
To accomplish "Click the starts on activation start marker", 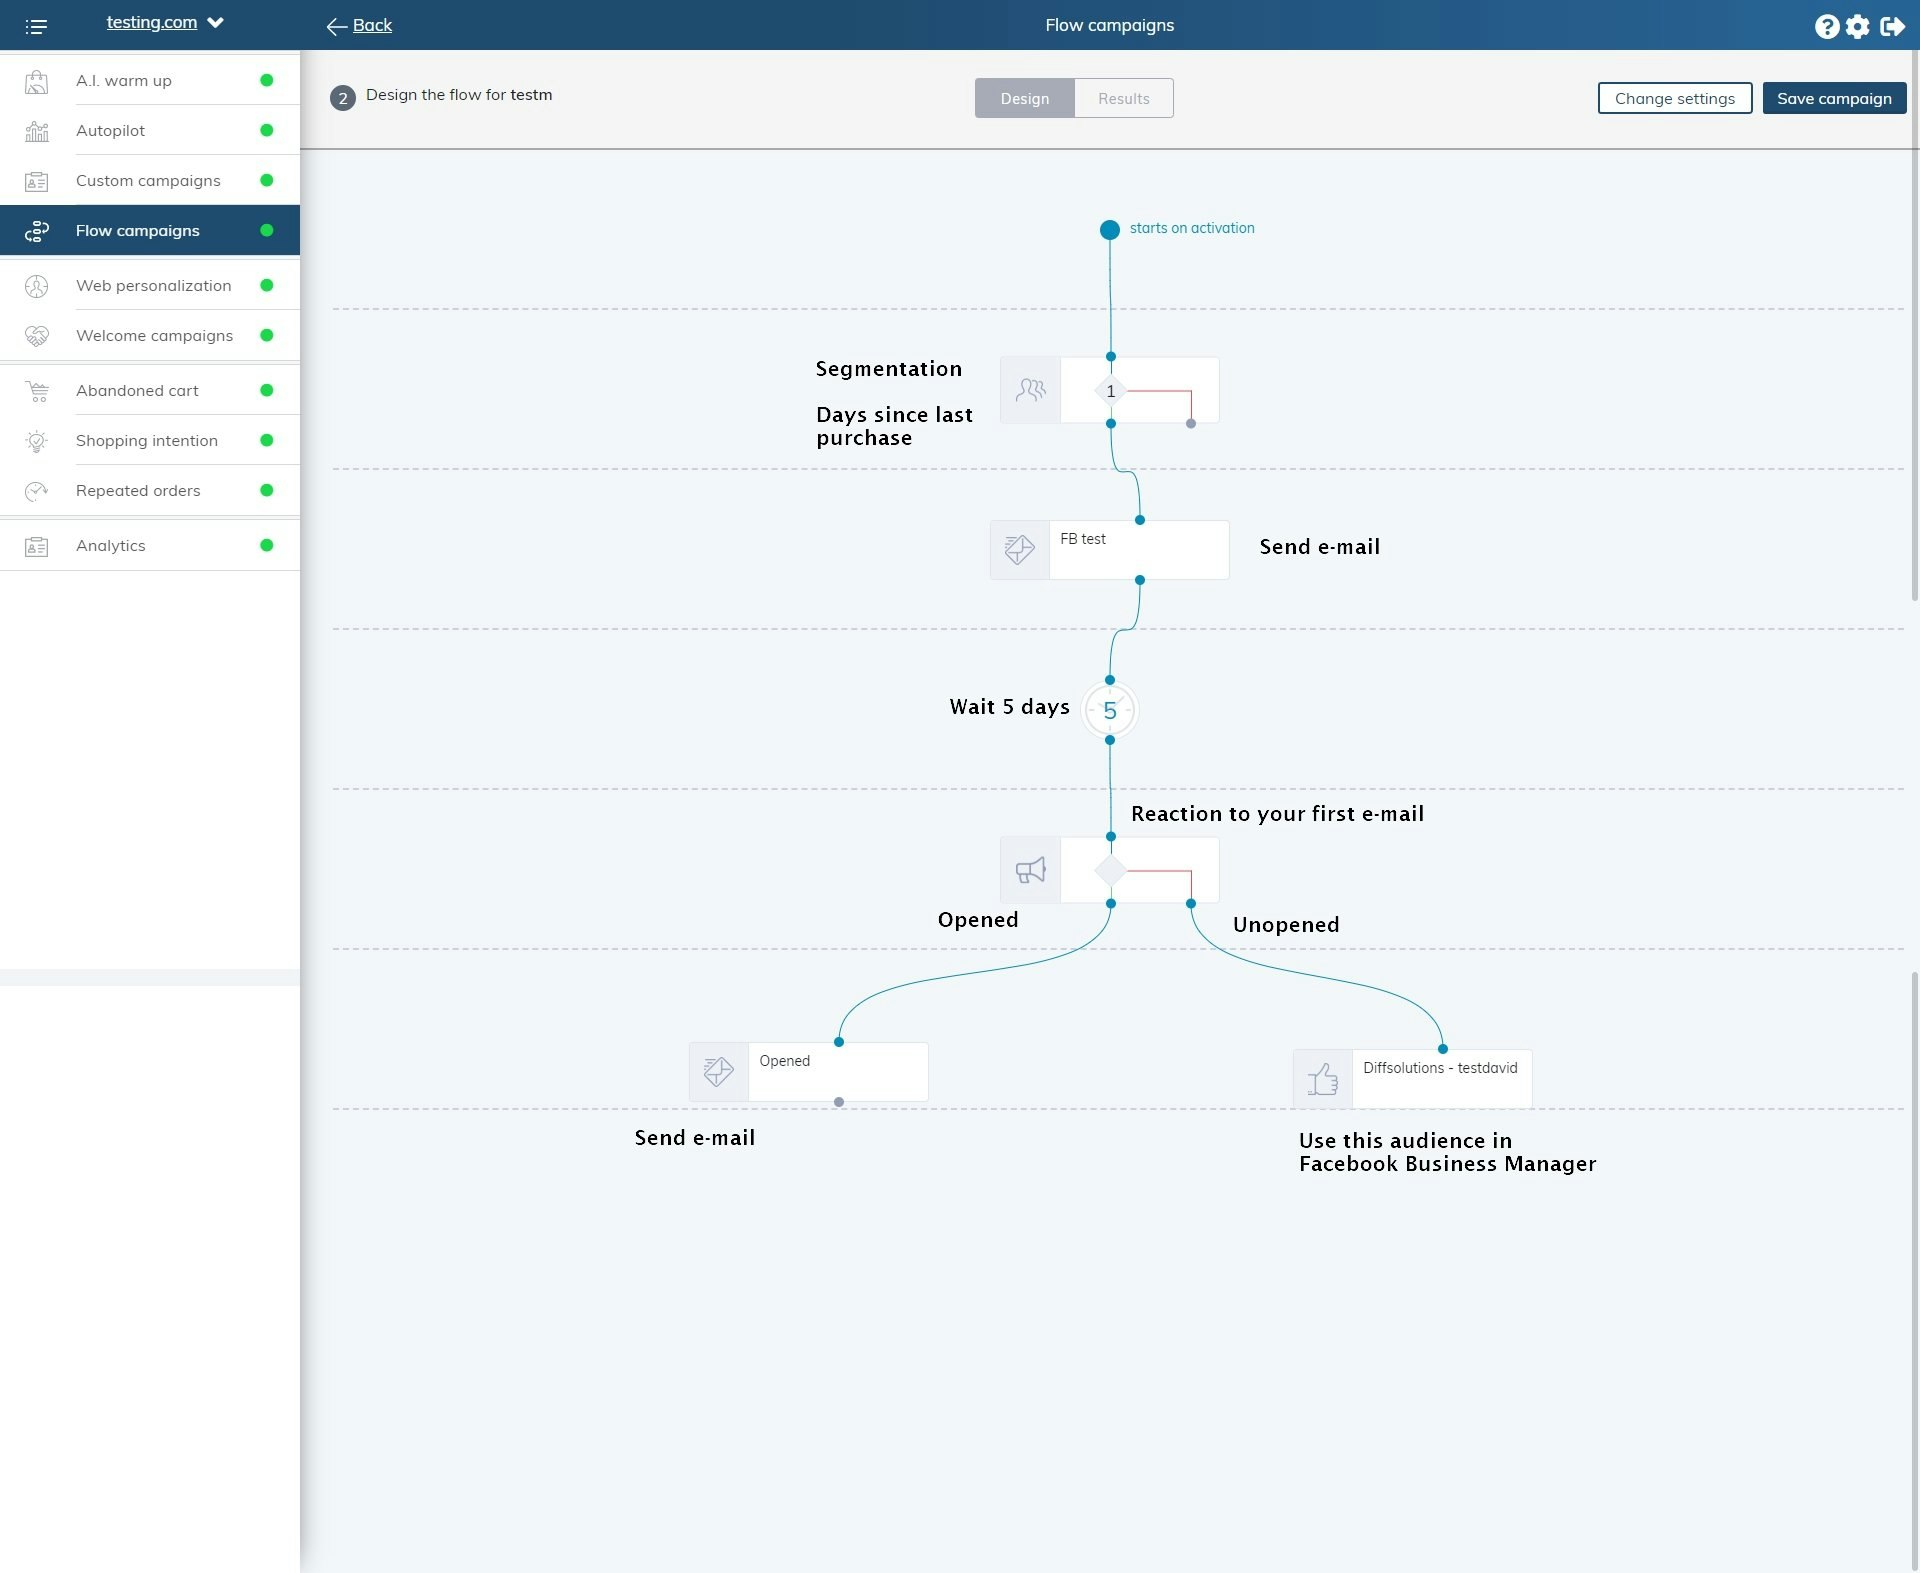I will coord(1109,230).
